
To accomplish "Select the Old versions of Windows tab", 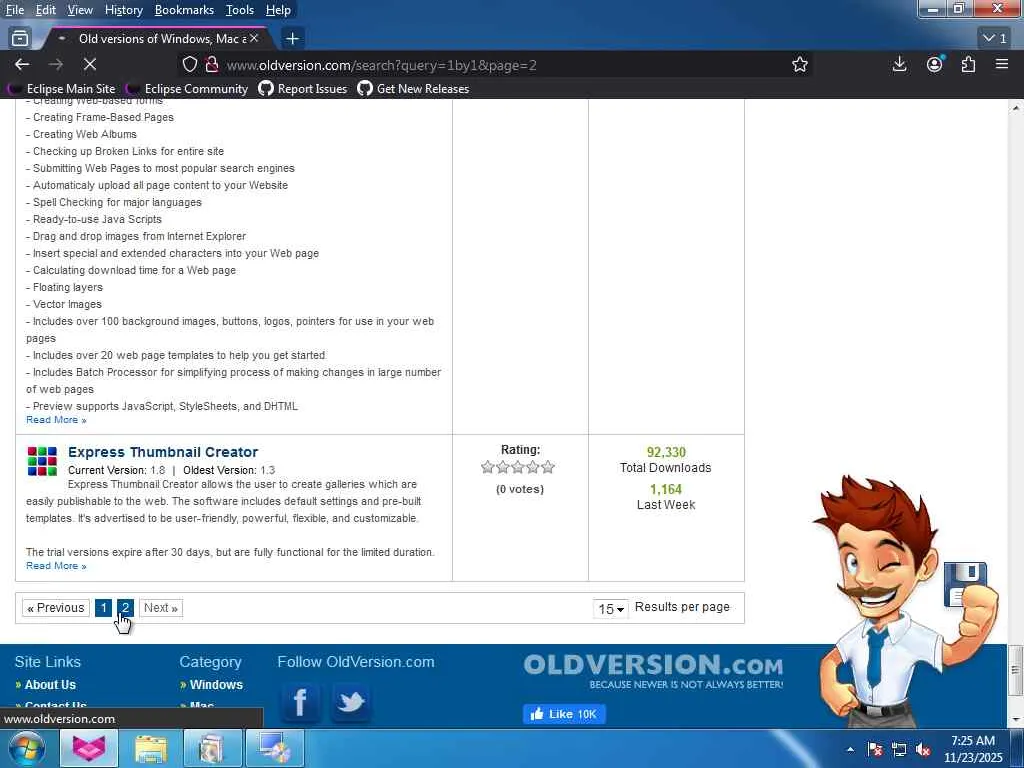I will point(157,39).
